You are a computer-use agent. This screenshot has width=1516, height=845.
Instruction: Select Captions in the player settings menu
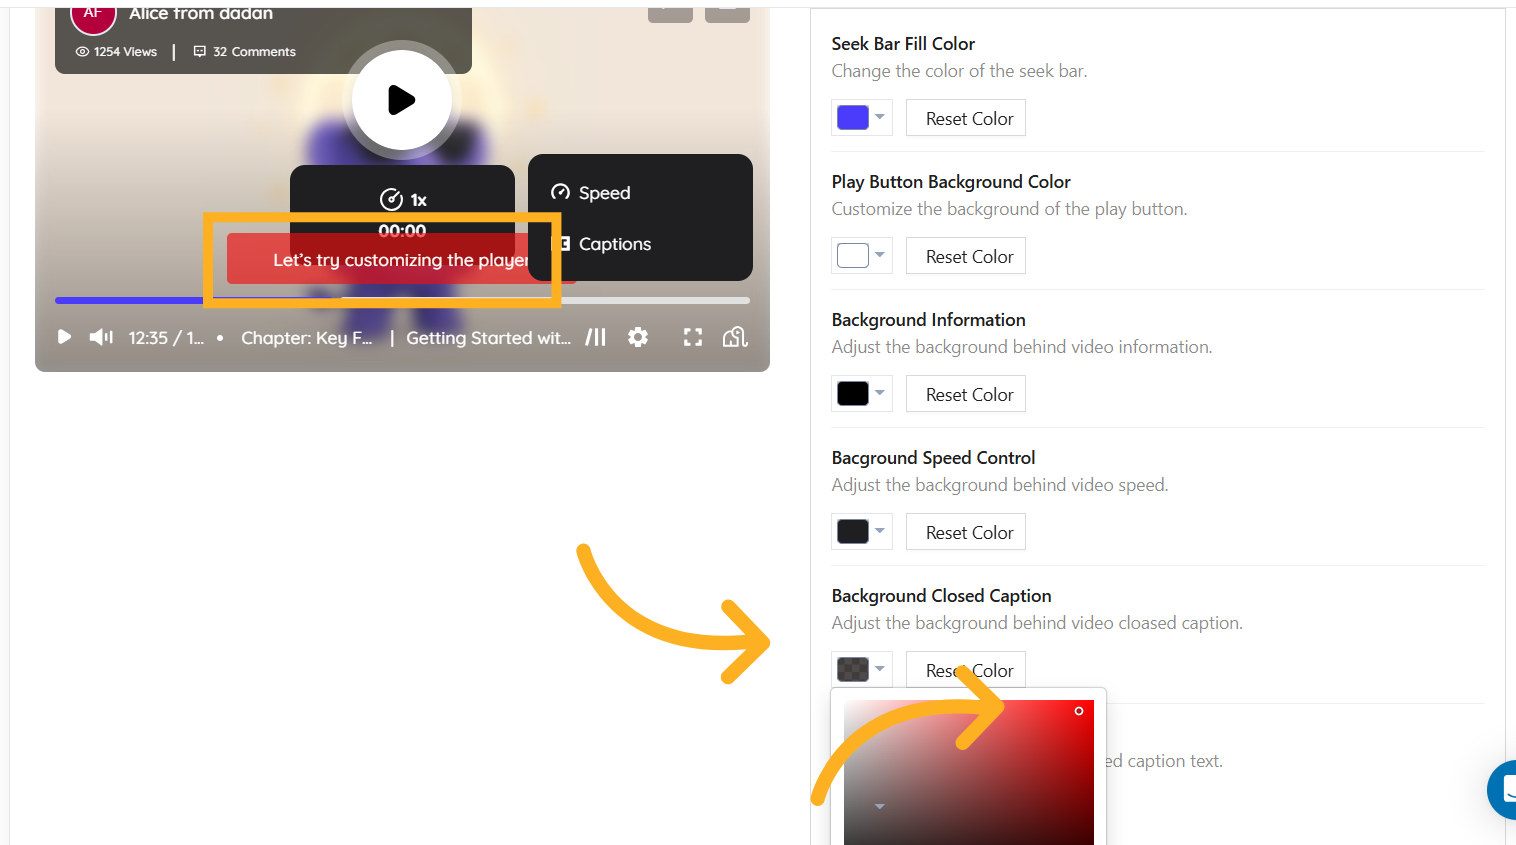614,244
